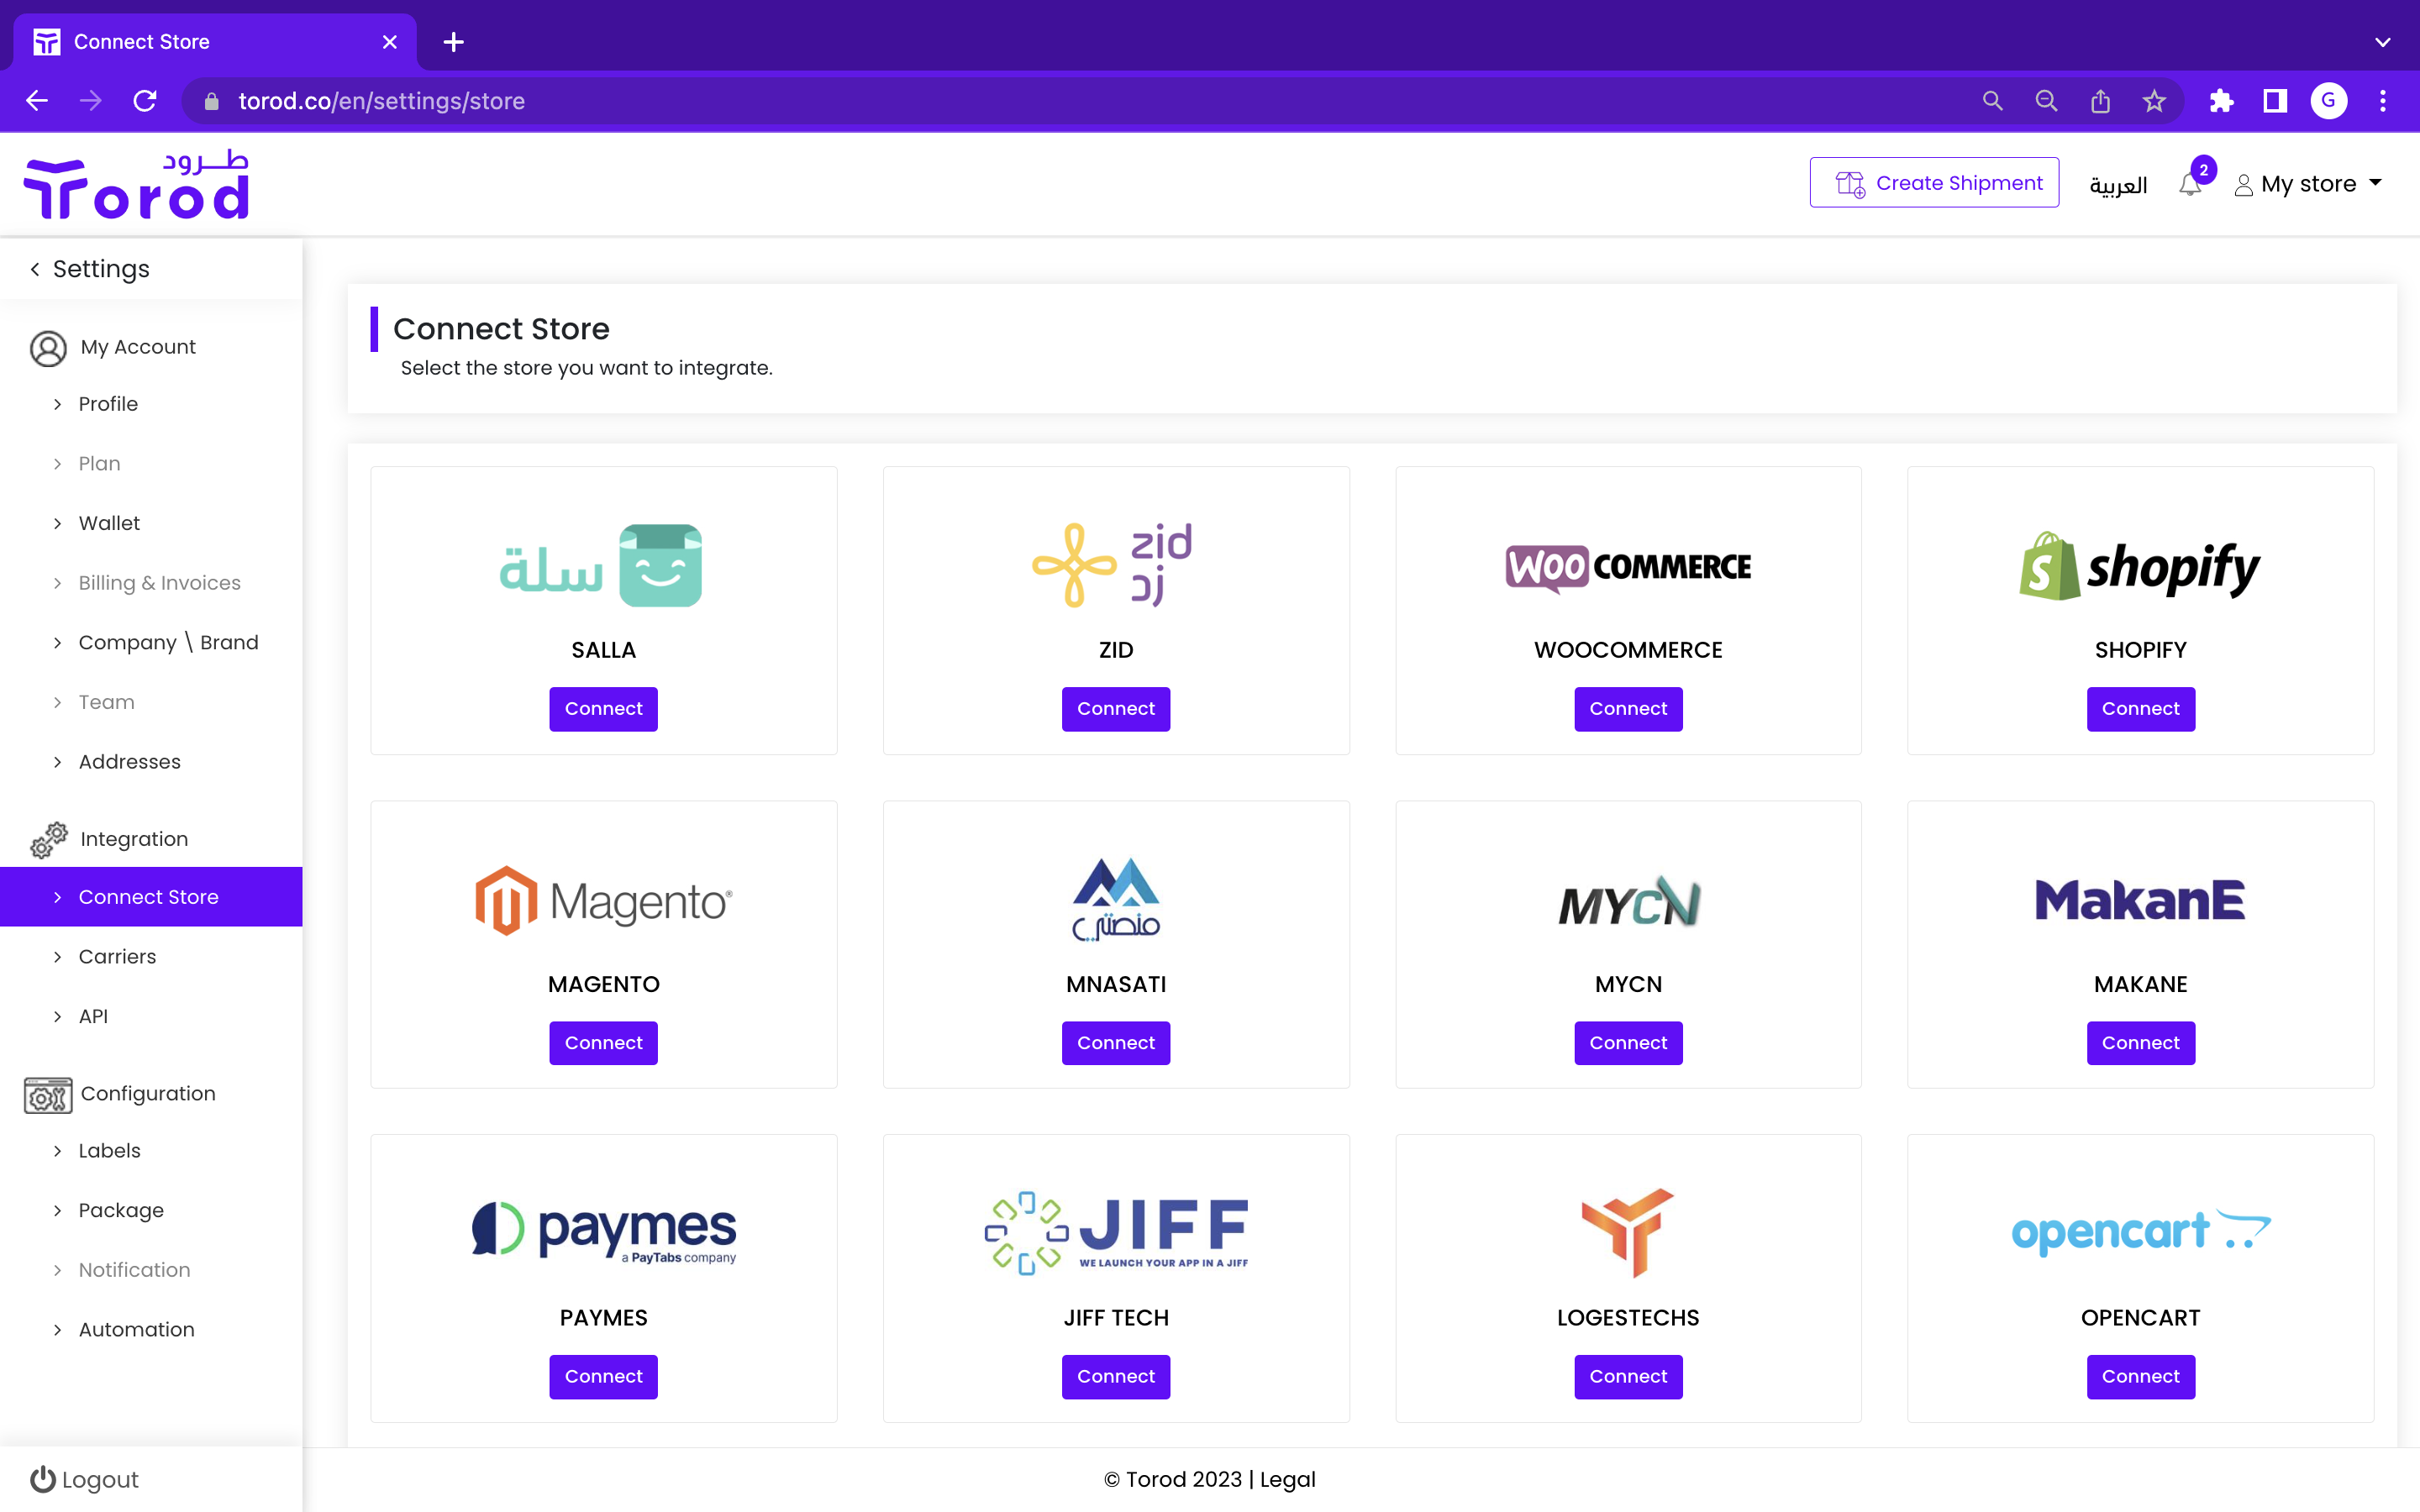2420x1512 pixels.
Task: Click the Zid store logo
Action: click(x=1113, y=565)
